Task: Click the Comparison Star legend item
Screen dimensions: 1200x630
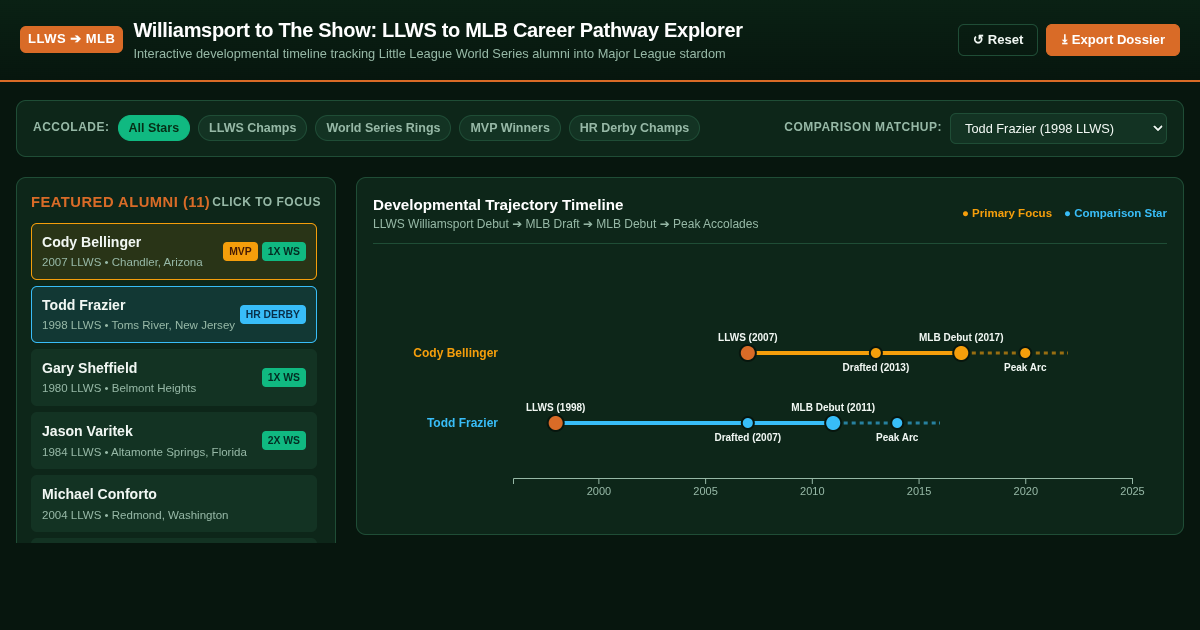Action: point(1115,213)
